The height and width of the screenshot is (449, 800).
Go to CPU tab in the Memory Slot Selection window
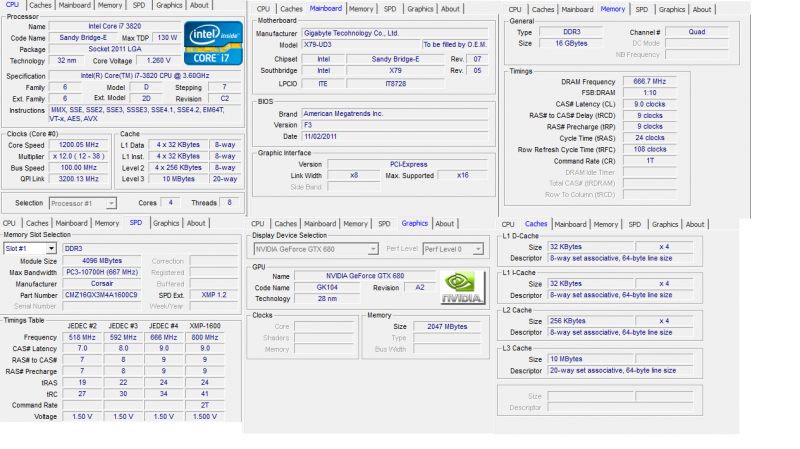click(x=9, y=223)
